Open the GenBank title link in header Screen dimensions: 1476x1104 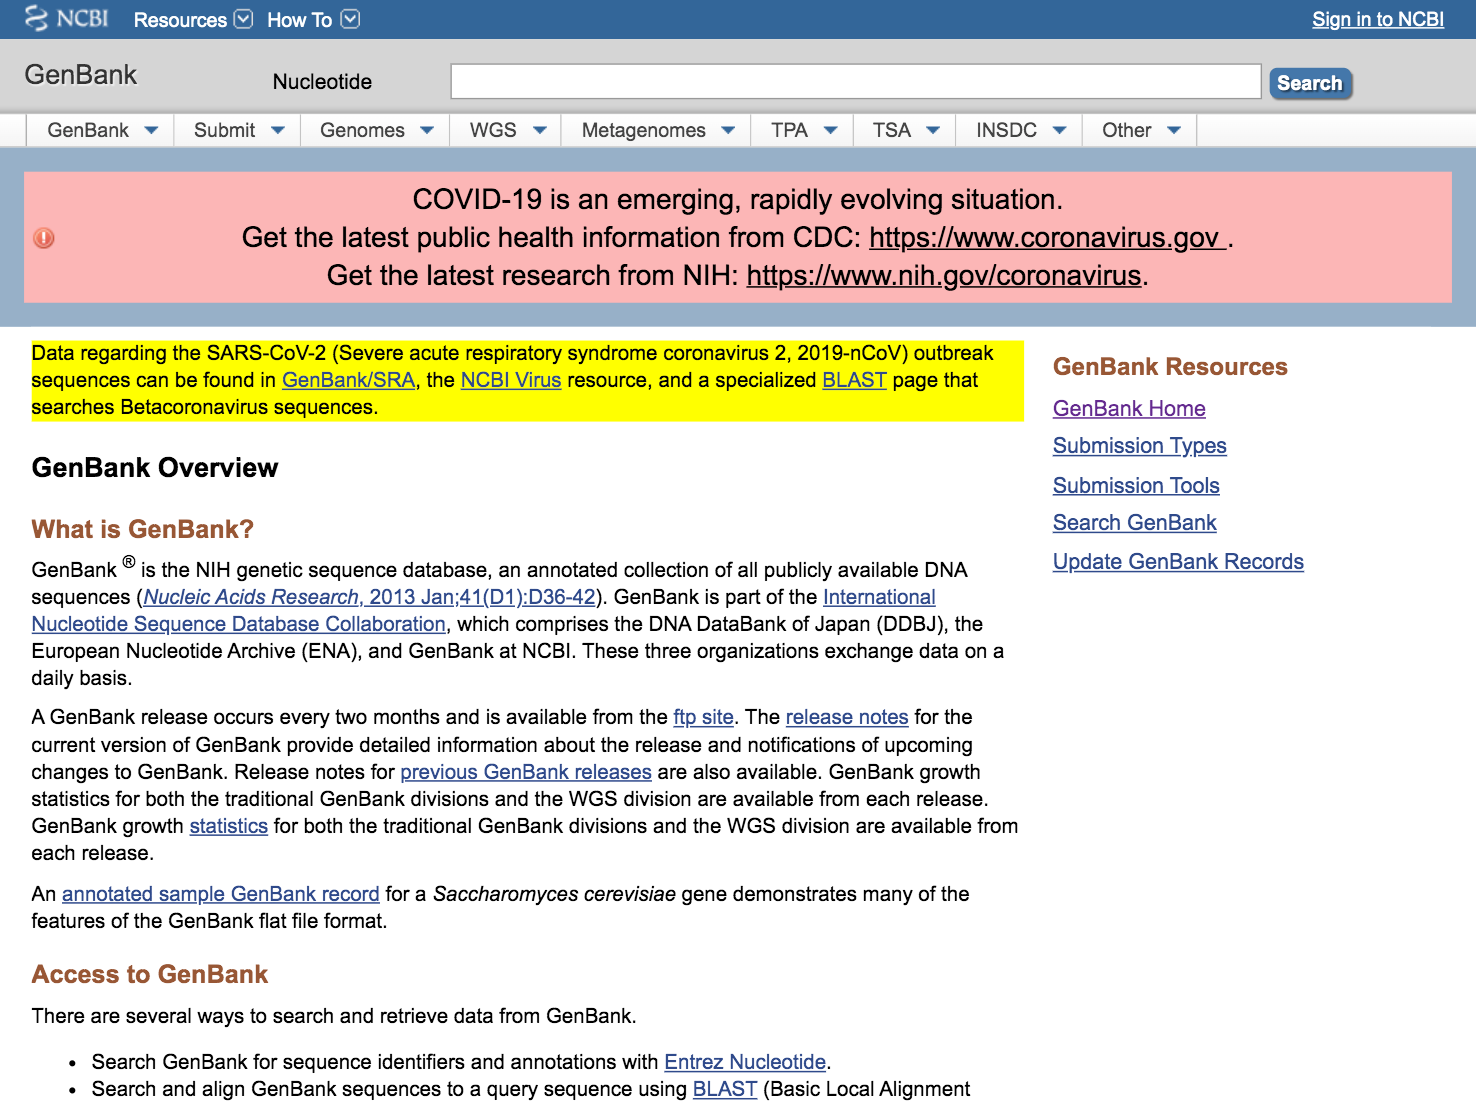[81, 76]
